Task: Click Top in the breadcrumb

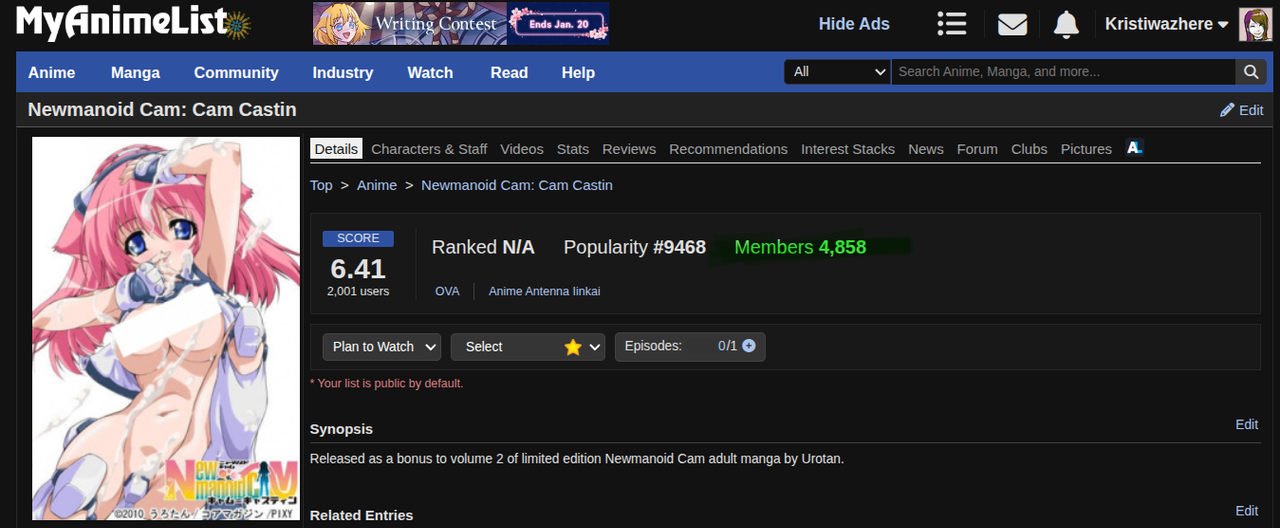Action: (321, 185)
